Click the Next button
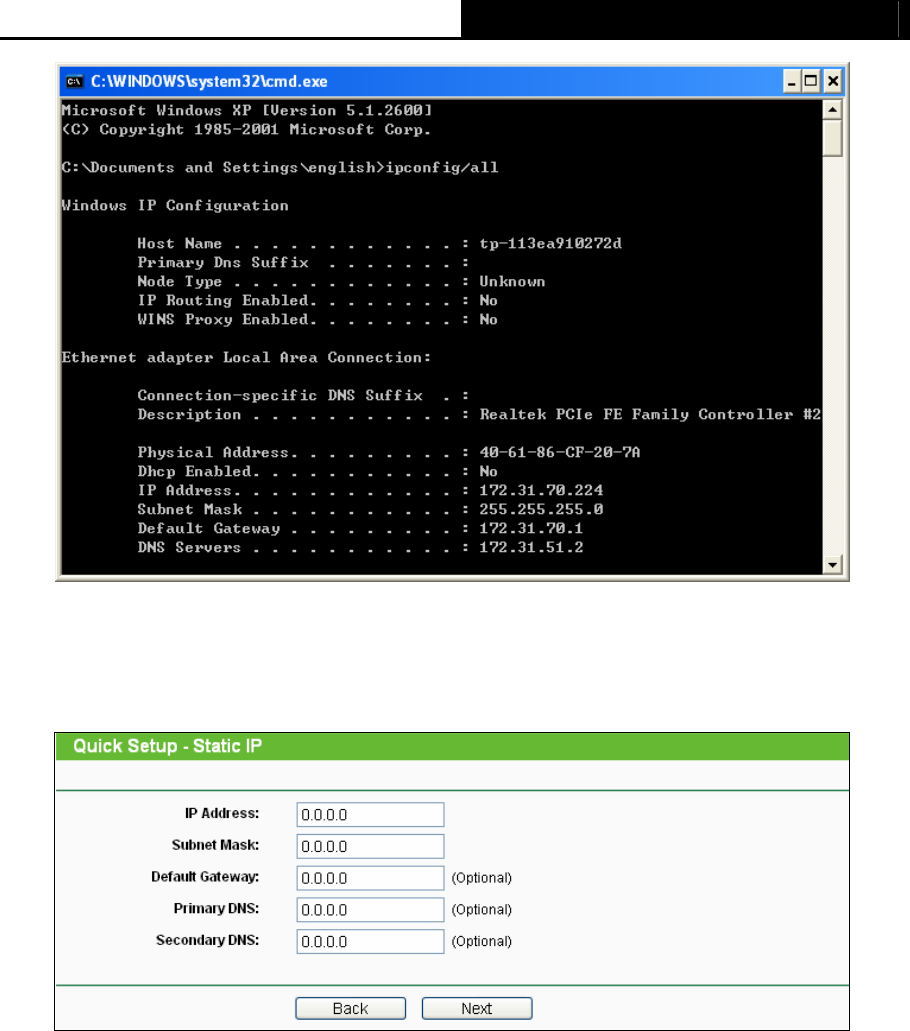Viewport: 910px width, 1031px height. (x=477, y=1008)
